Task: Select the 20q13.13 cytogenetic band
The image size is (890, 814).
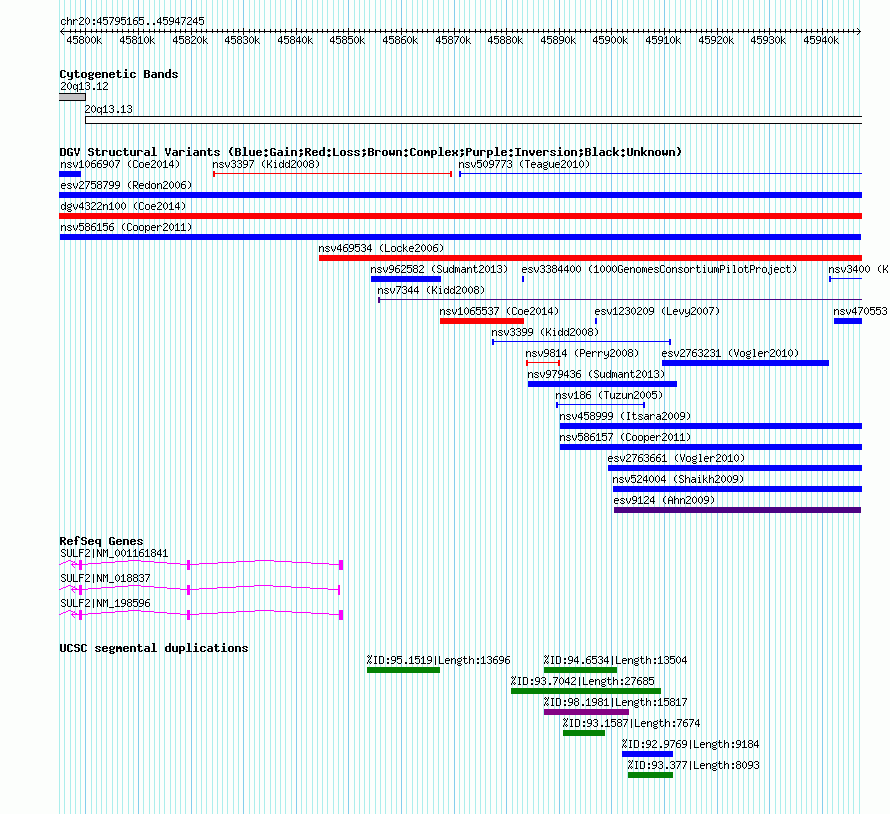Action: pyautogui.click(x=473, y=120)
